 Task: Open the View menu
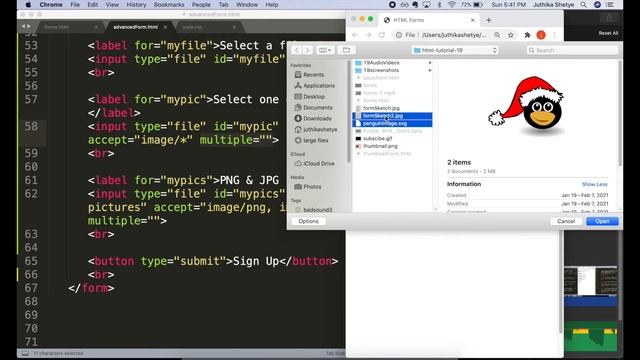pos(112,5)
